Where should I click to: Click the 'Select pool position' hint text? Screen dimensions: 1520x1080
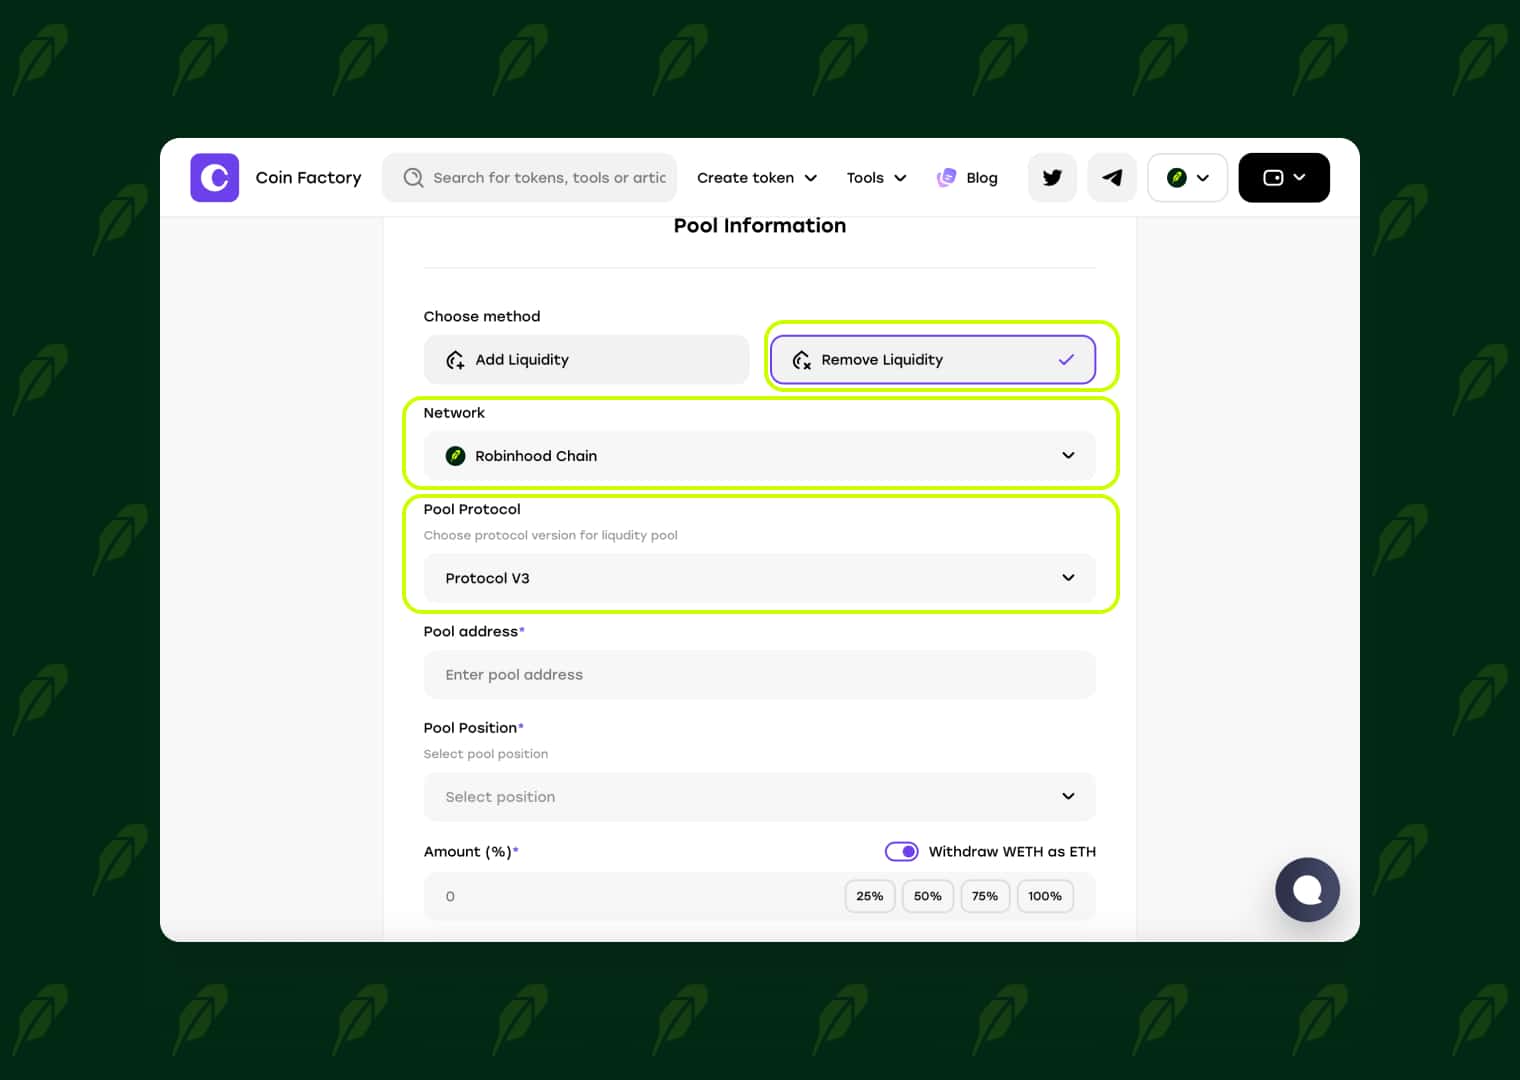(x=486, y=754)
